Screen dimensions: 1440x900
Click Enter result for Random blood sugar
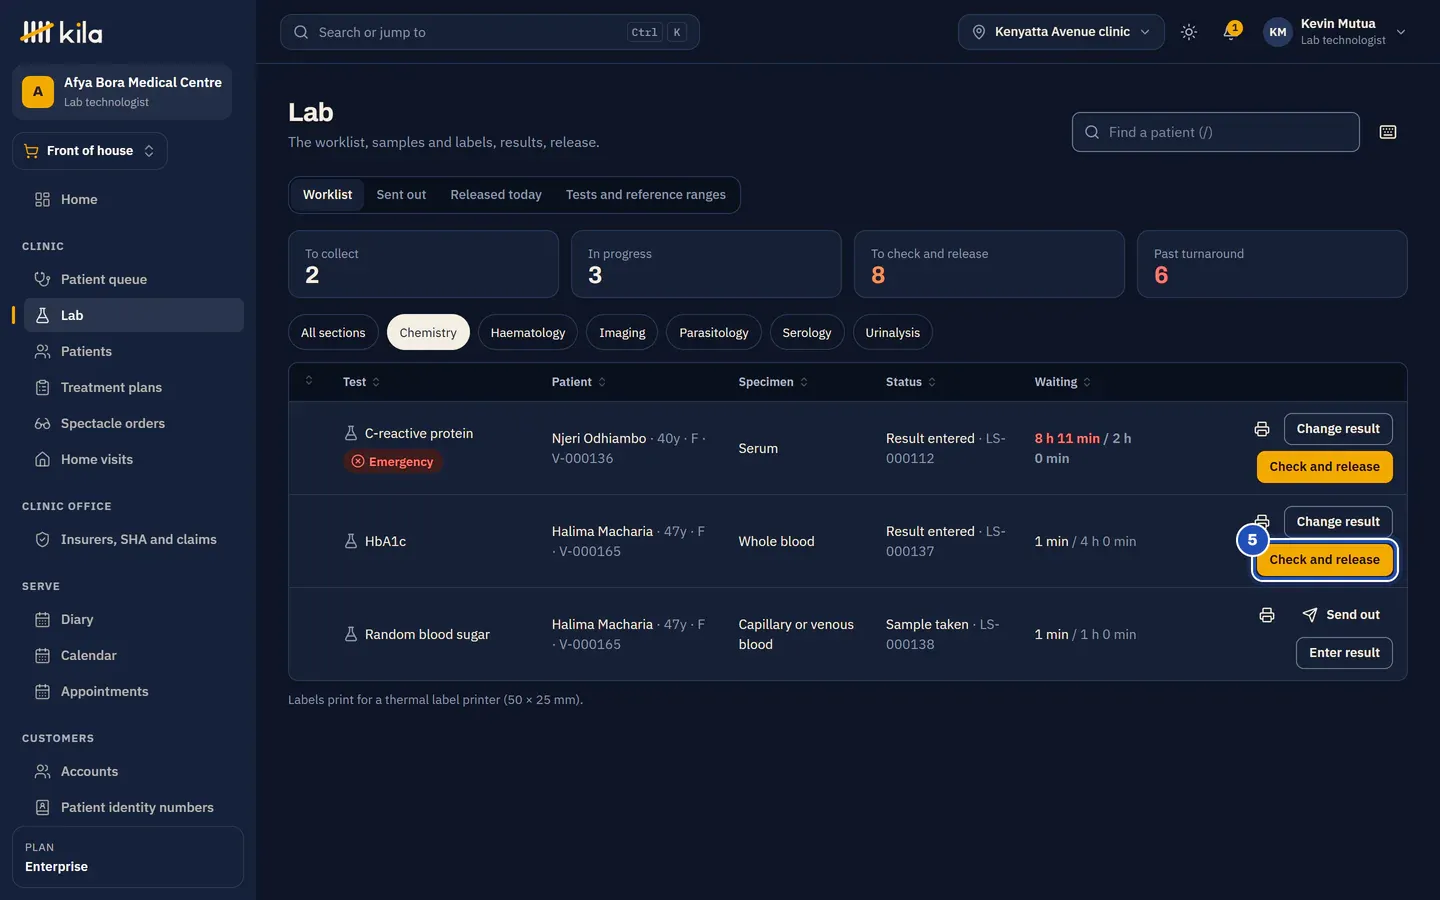pos(1345,653)
